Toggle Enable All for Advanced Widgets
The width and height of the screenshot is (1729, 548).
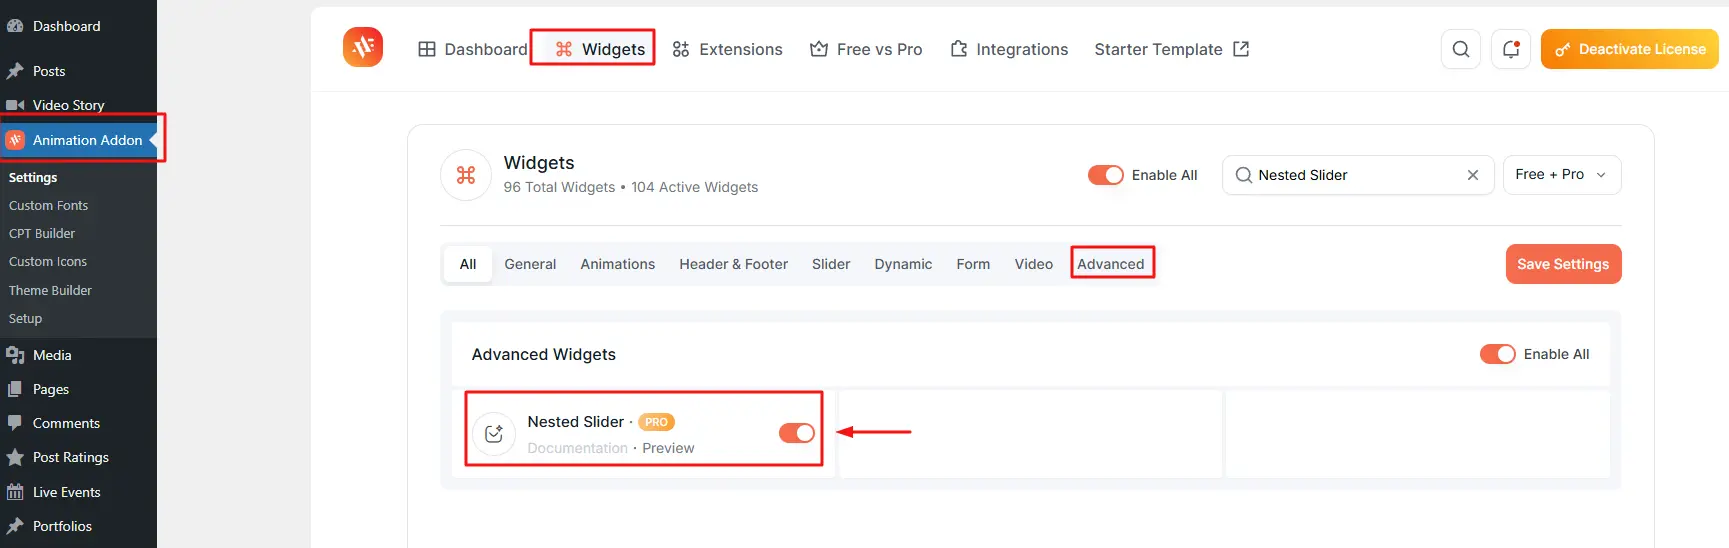tap(1498, 354)
